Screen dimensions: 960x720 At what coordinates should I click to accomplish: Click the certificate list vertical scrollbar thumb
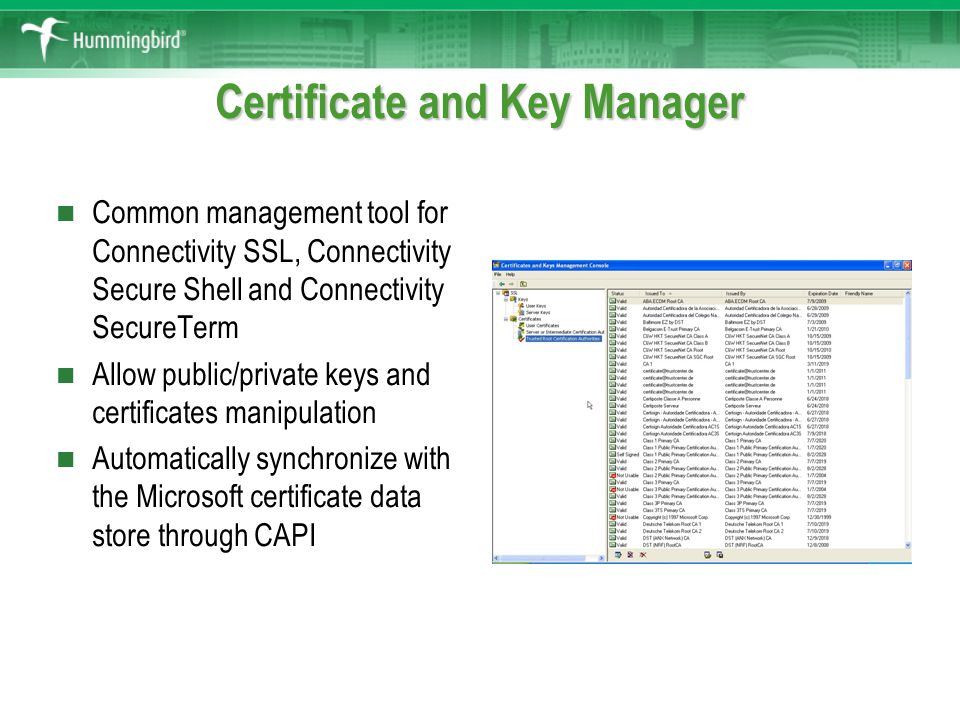[908, 338]
